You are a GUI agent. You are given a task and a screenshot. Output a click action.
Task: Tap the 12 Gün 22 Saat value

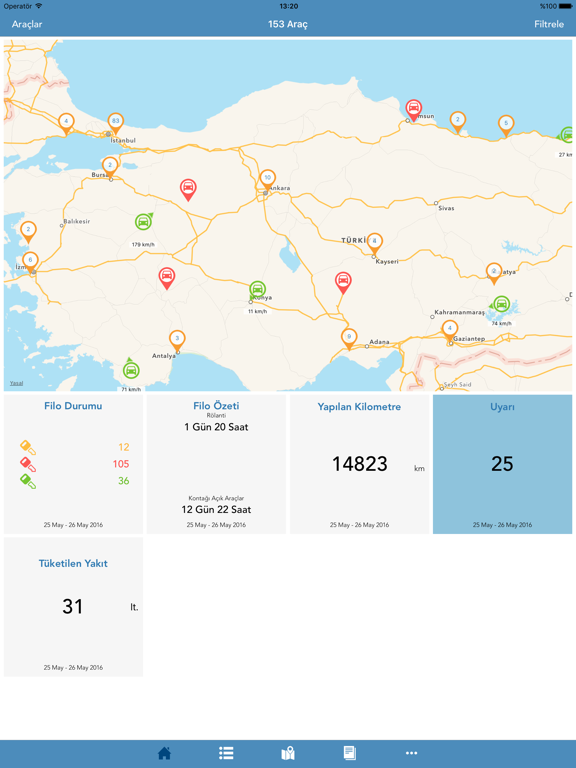[216, 509]
